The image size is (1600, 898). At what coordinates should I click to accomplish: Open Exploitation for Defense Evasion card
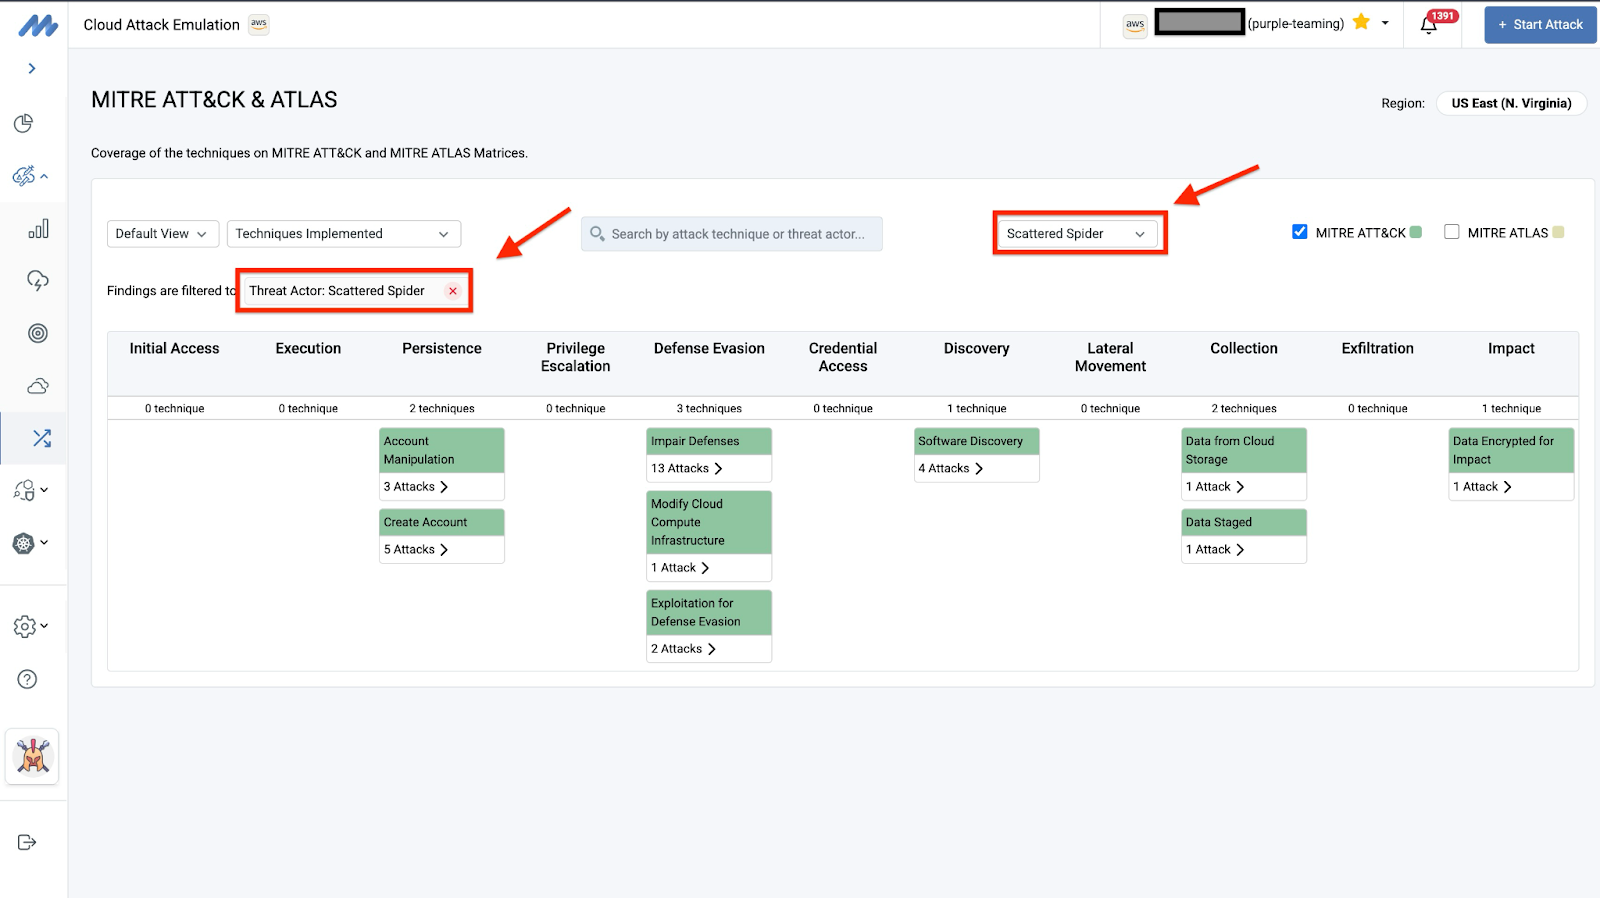pyautogui.click(x=709, y=612)
